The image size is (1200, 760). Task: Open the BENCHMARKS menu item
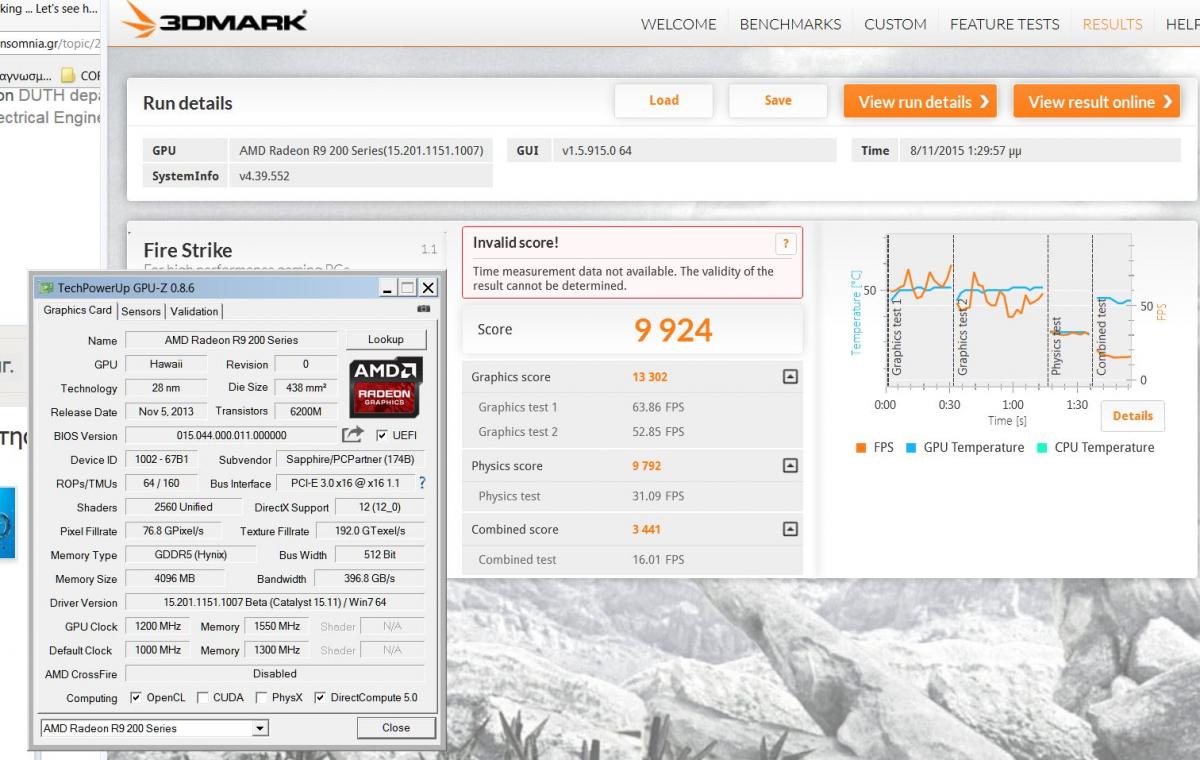[x=790, y=24]
